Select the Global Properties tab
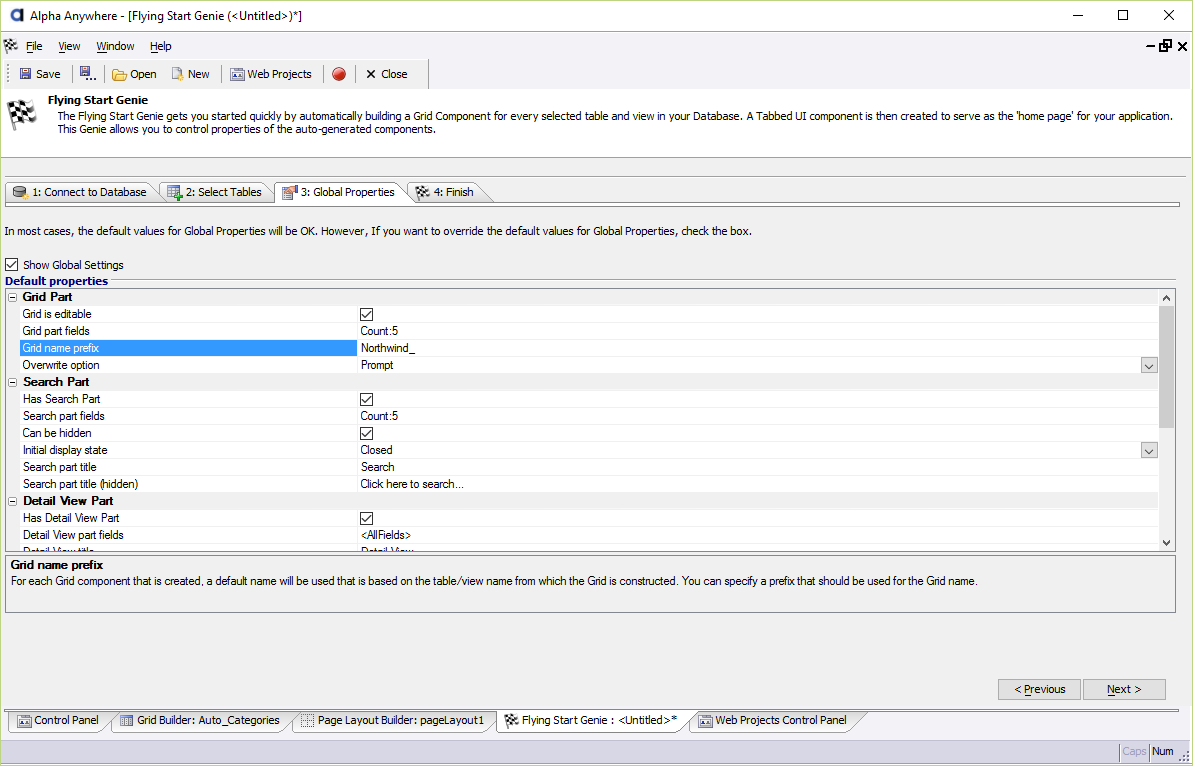The width and height of the screenshot is (1193, 766). 339,192
